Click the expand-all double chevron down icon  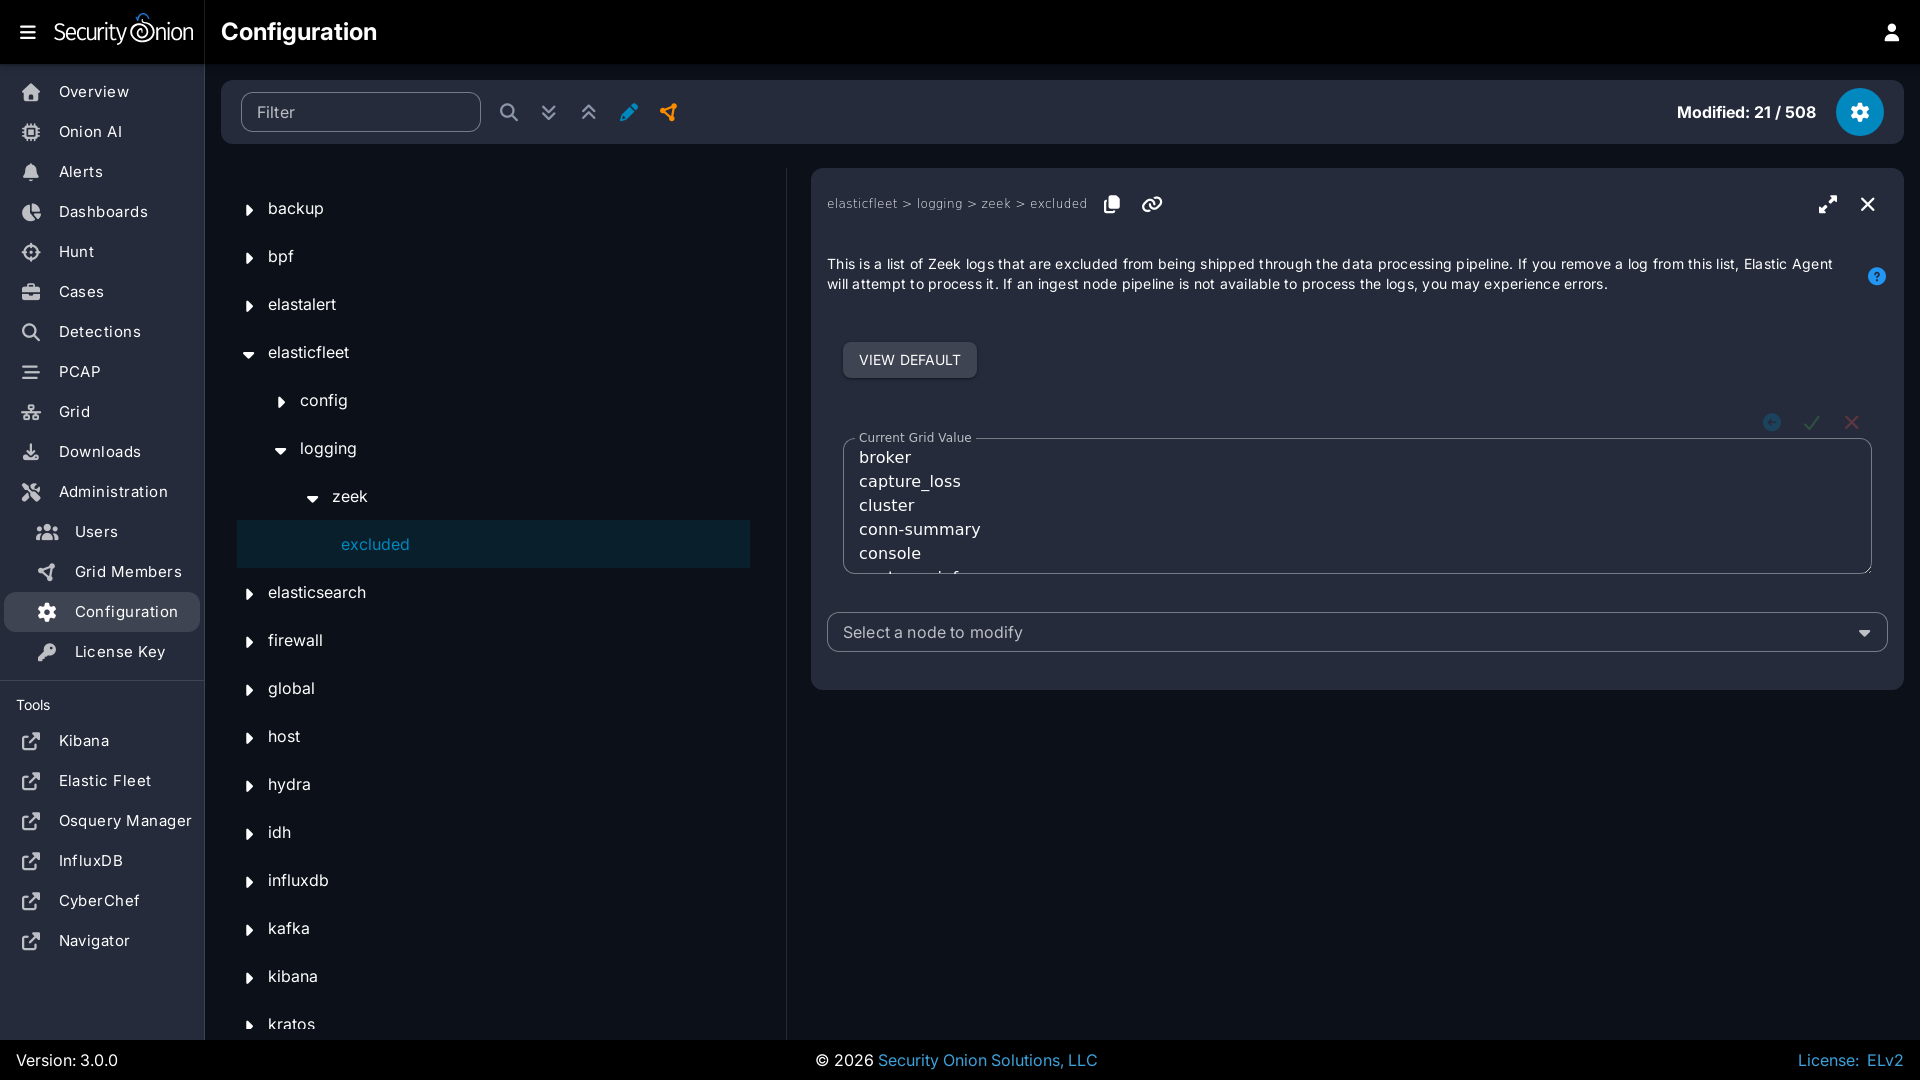pos(548,112)
